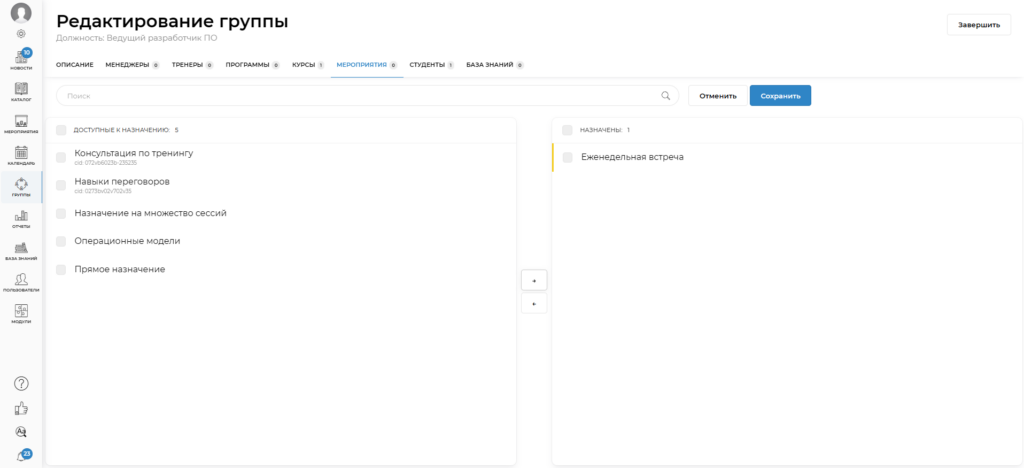Click the Завершить button
1024x468 pixels.
tap(979, 25)
